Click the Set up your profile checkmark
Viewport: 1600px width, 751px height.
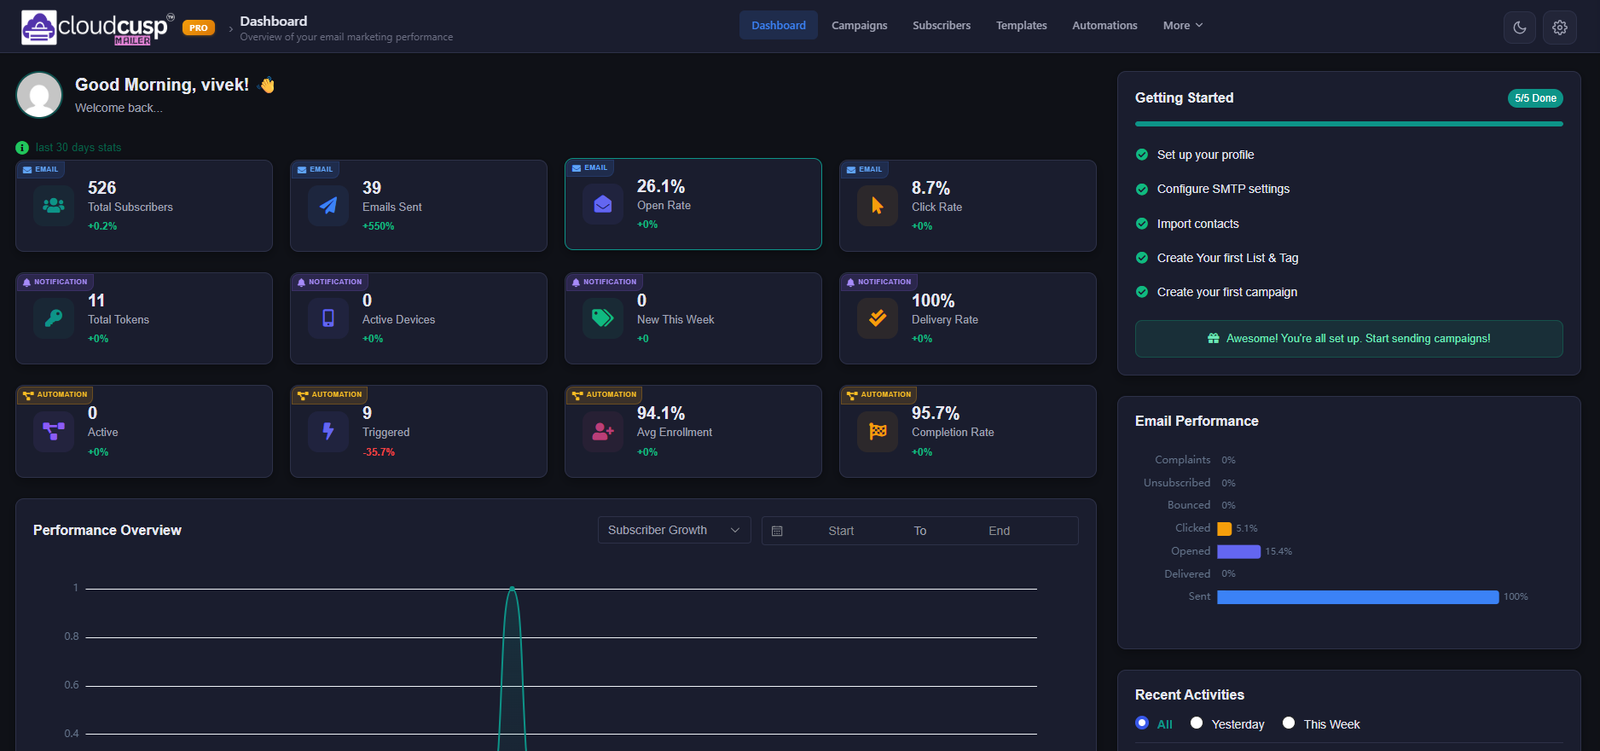click(1142, 155)
